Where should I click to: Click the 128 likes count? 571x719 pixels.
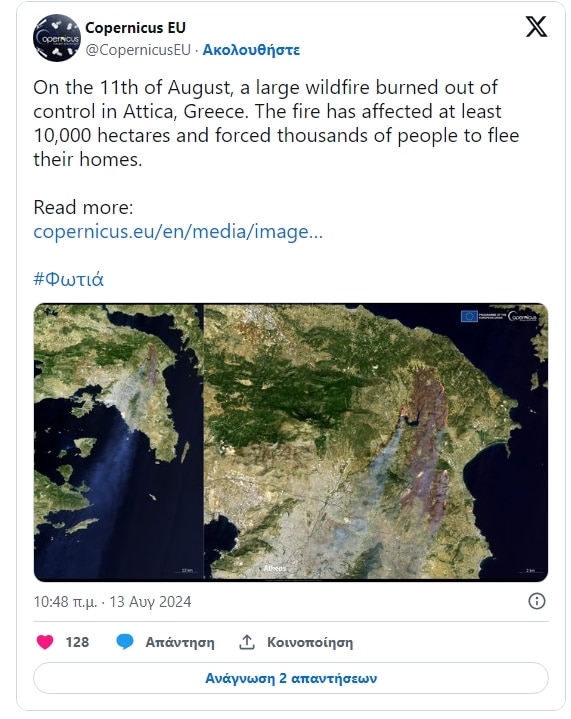[77, 642]
